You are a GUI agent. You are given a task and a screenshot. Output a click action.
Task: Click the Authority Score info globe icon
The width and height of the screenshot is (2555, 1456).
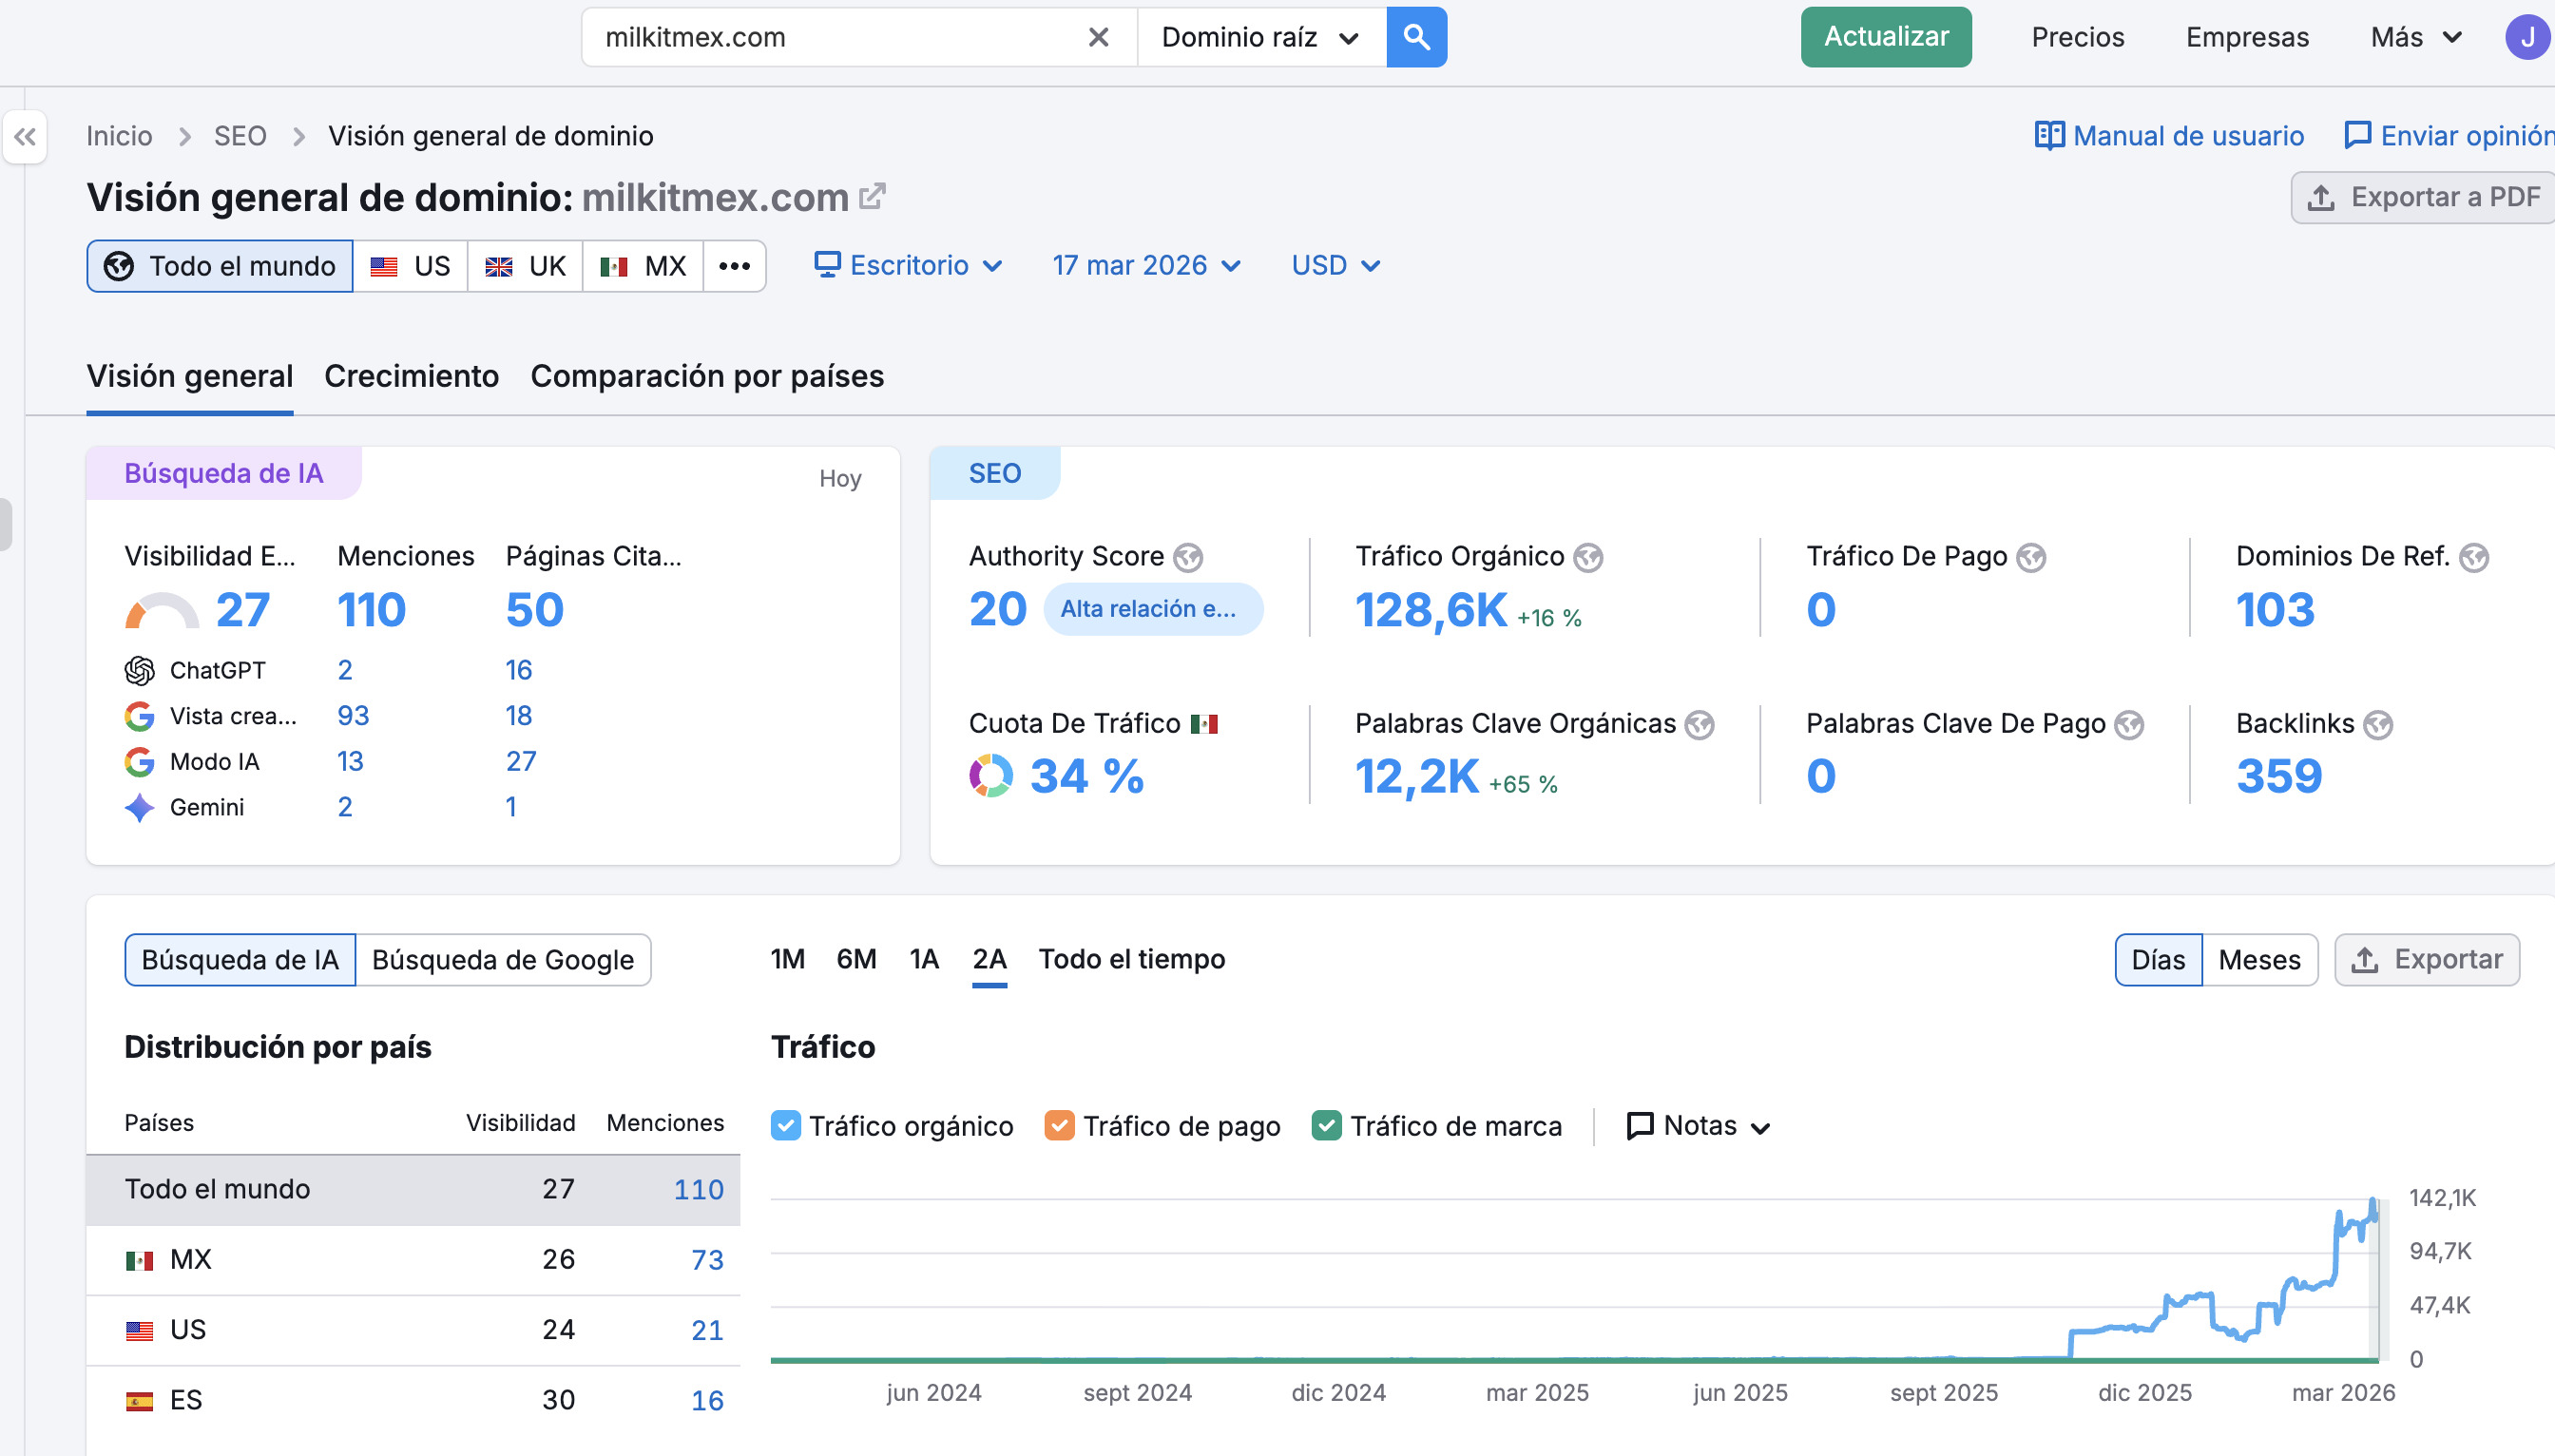1188,557
